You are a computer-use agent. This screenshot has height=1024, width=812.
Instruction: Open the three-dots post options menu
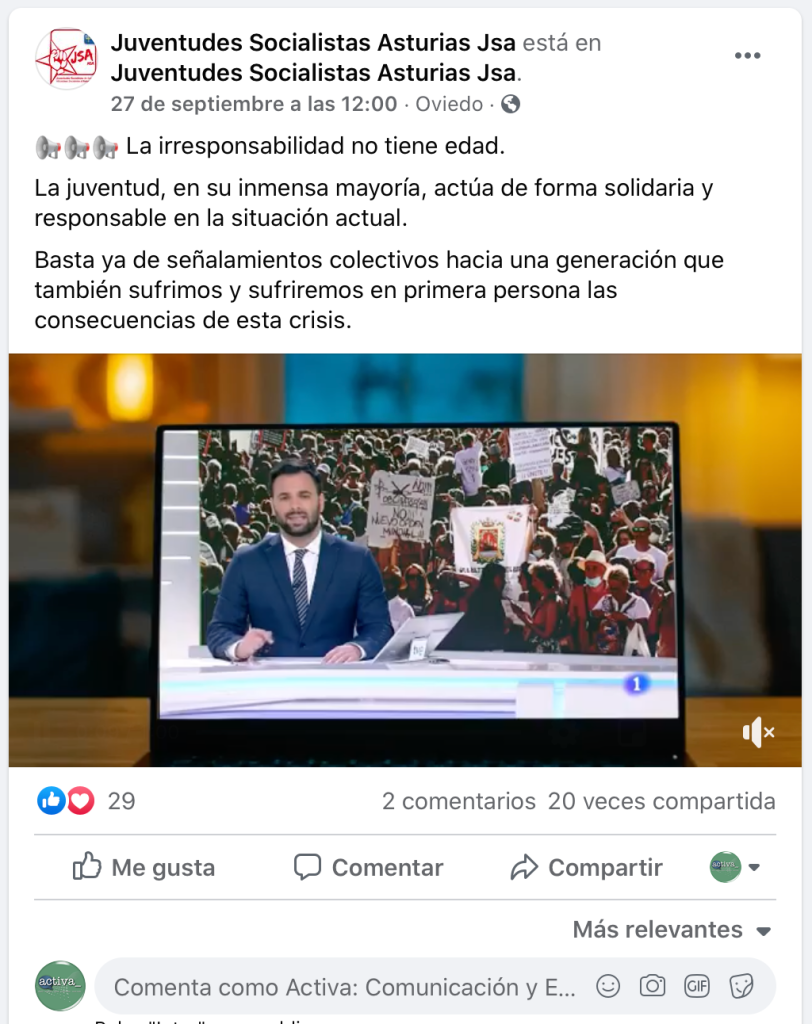click(x=747, y=56)
